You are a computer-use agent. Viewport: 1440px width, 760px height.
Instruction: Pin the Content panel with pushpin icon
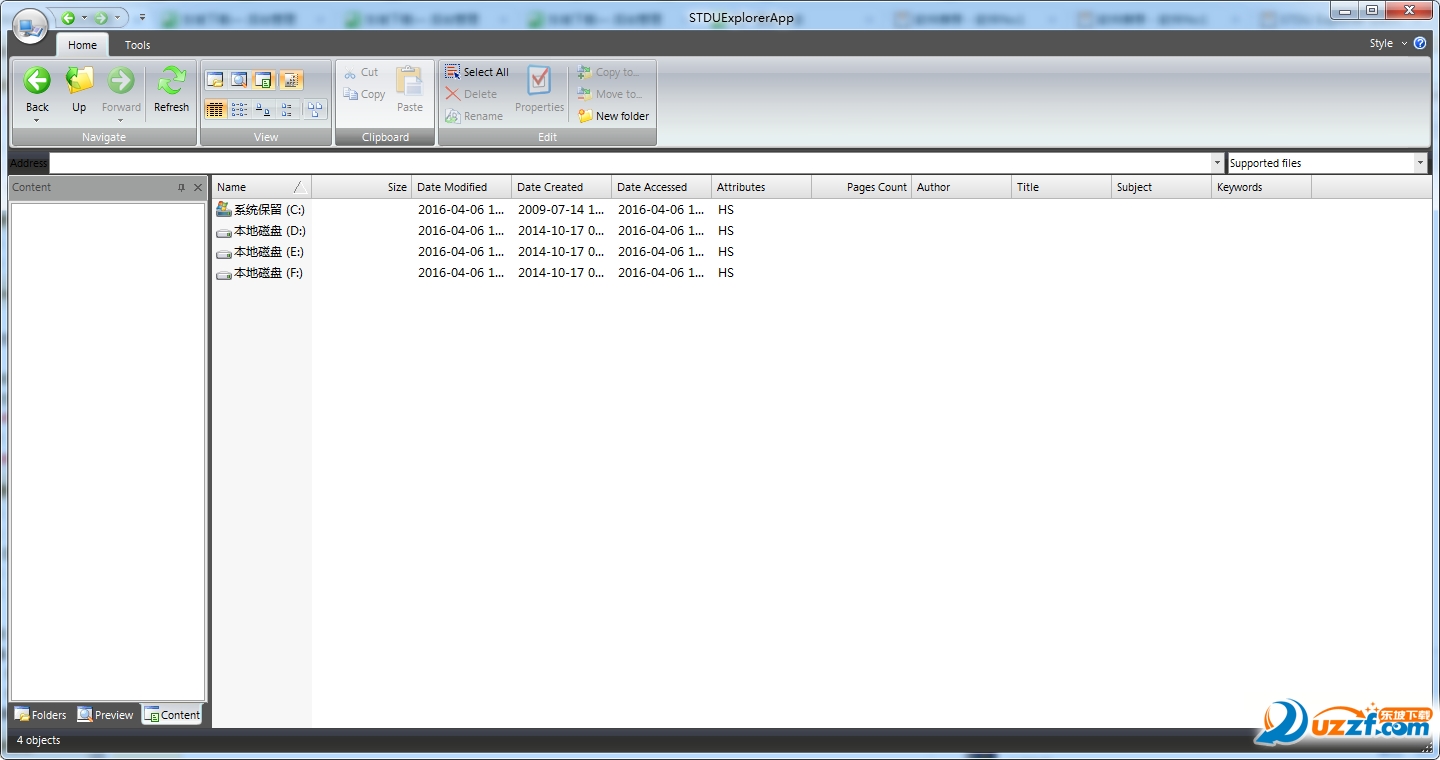coord(181,188)
